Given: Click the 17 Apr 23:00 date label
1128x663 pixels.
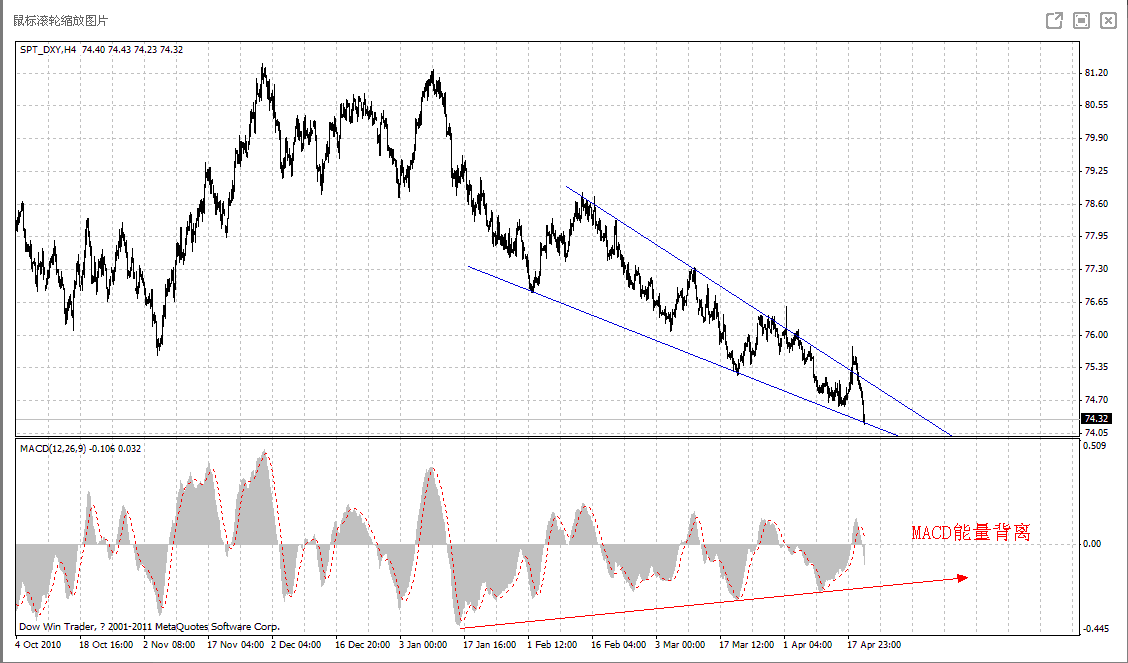Looking at the screenshot, I should click(874, 644).
